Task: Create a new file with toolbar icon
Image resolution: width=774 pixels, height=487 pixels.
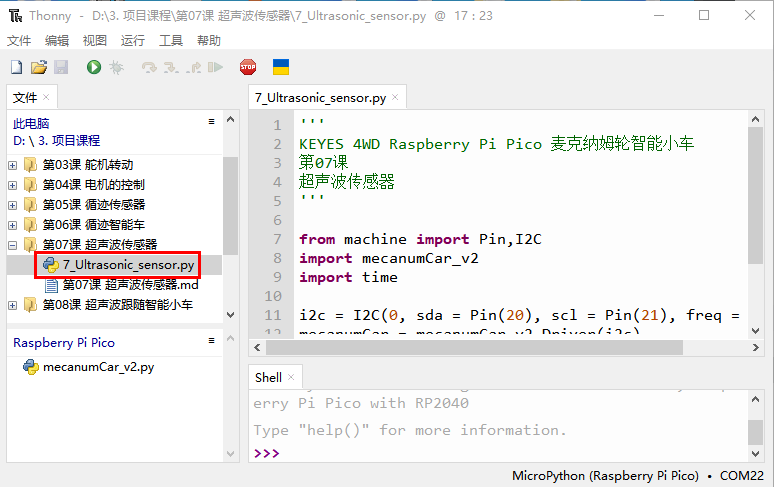Action: point(16,67)
